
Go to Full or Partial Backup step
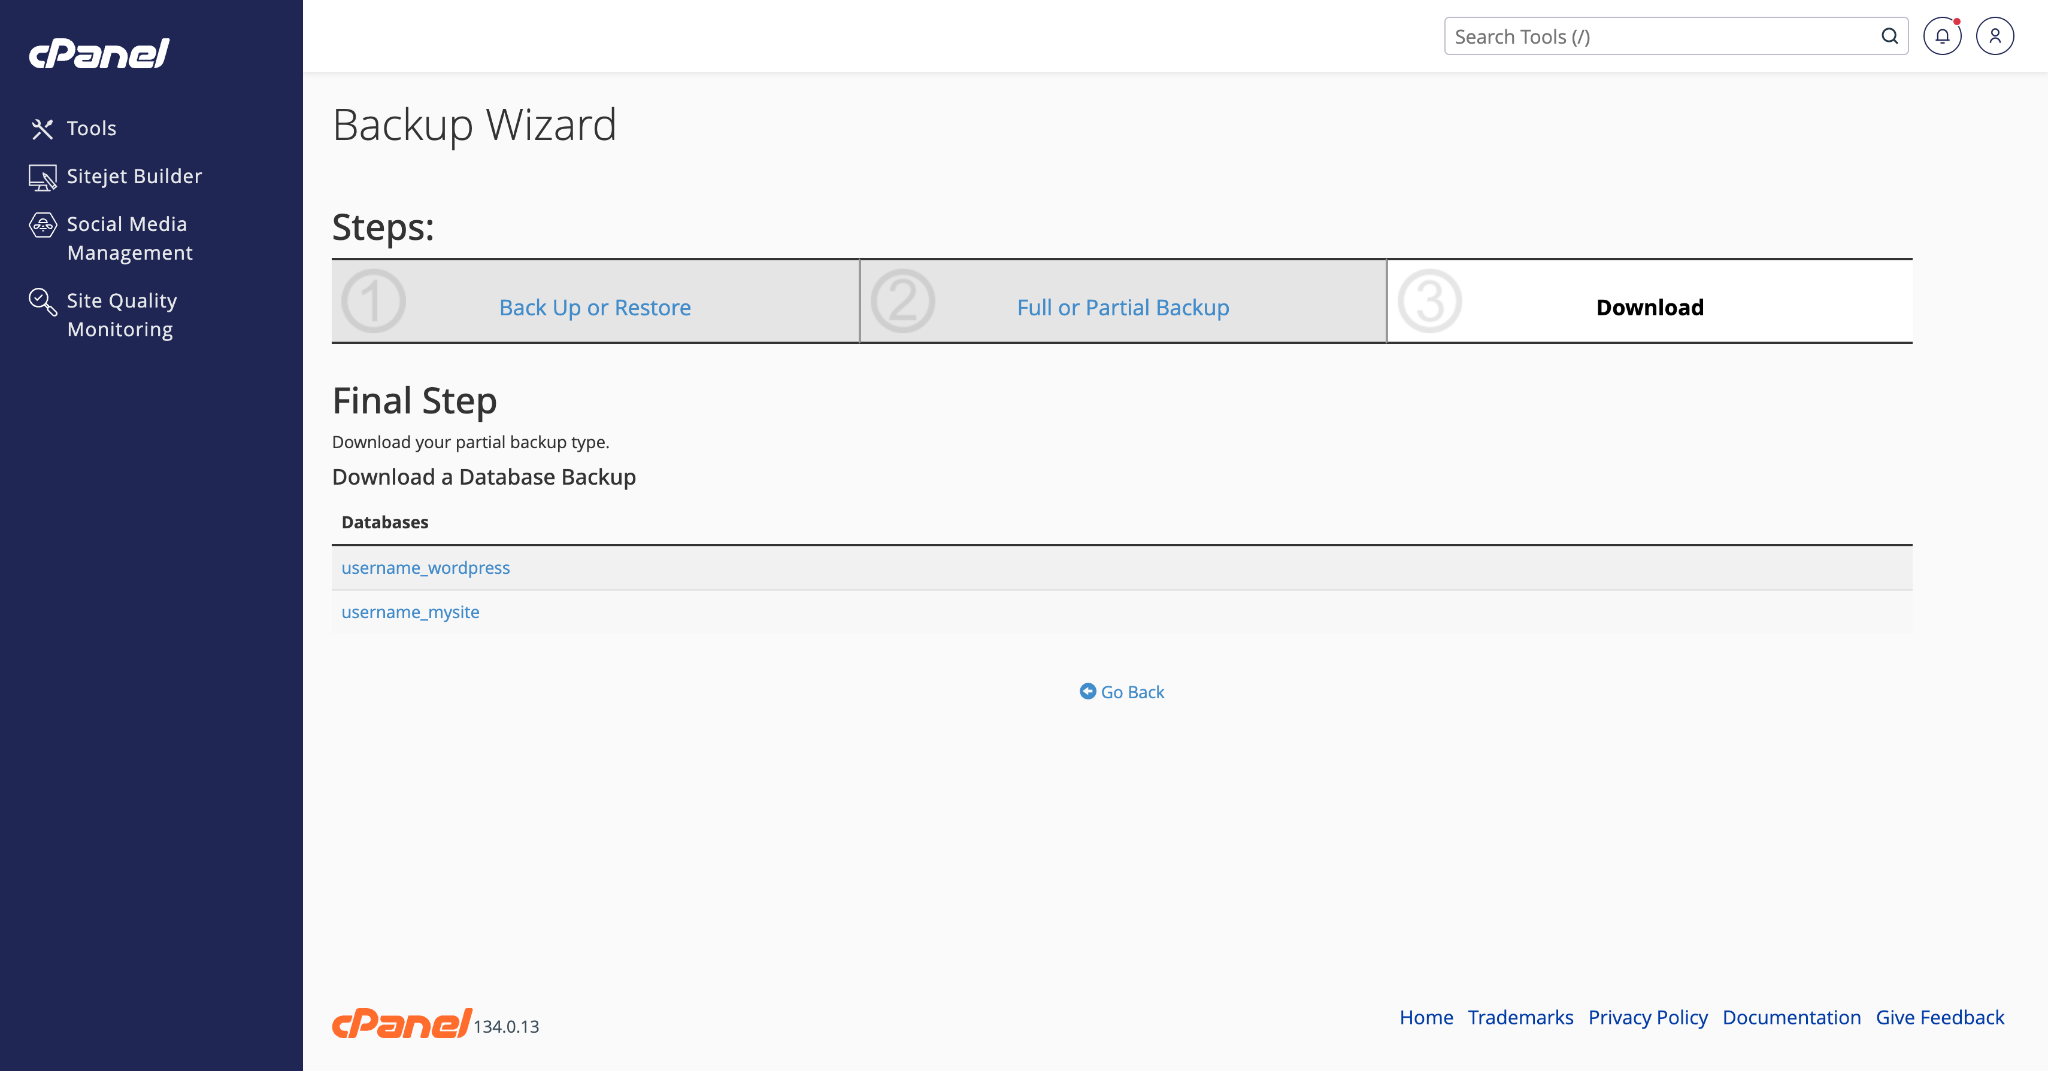tap(1123, 308)
